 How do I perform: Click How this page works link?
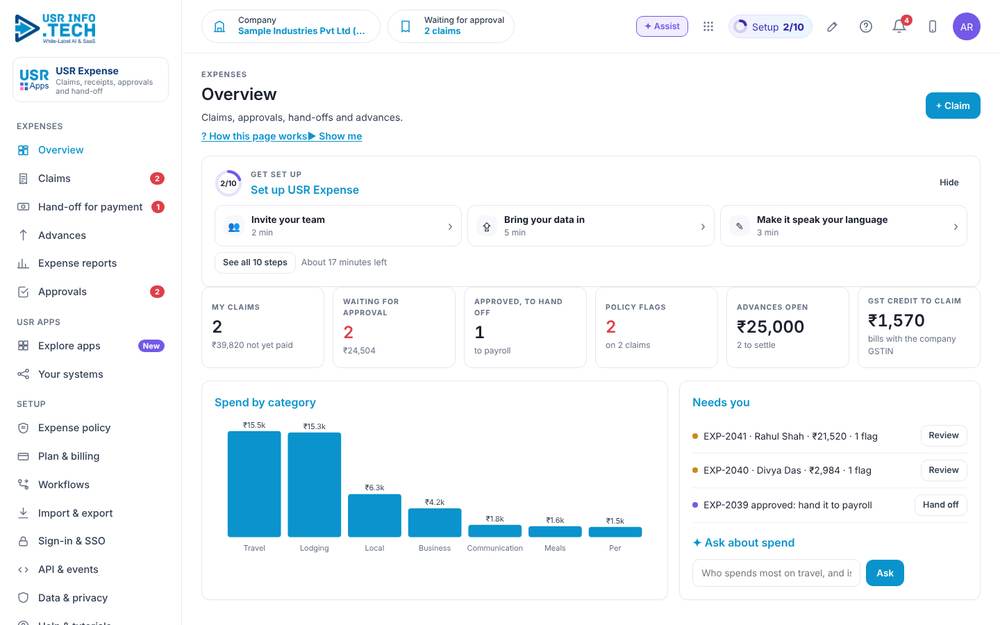click(x=254, y=136)
